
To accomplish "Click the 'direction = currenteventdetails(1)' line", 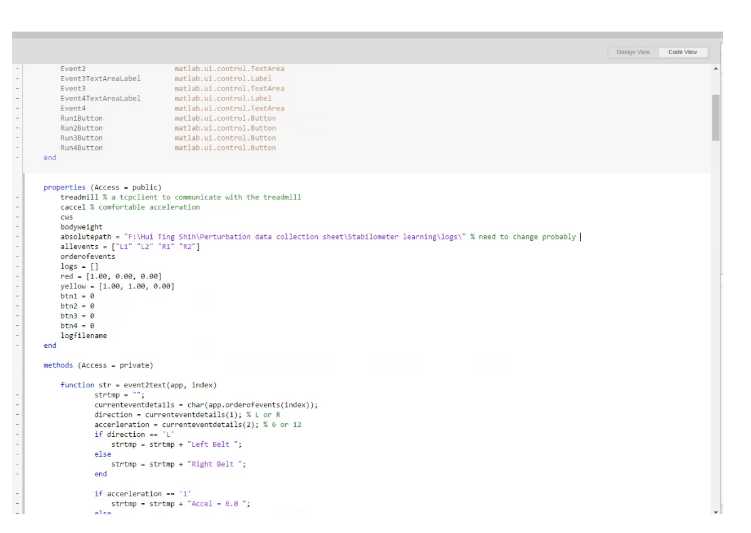I will (187, 415).
